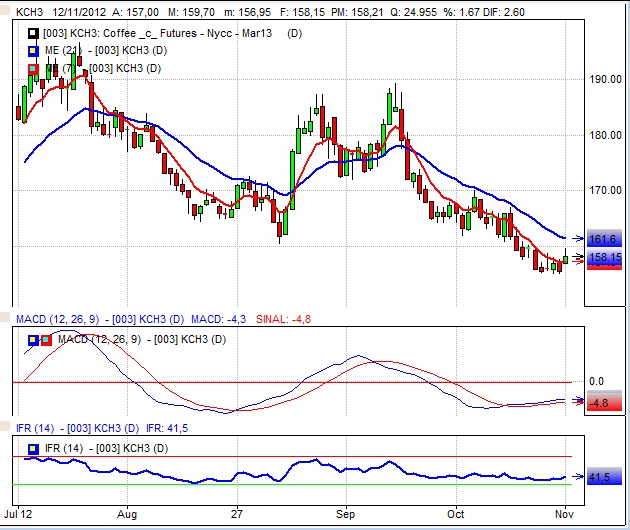Click the 0.0 level on the MACD axis
Screen dimensions: 630x530
[597, 382]
